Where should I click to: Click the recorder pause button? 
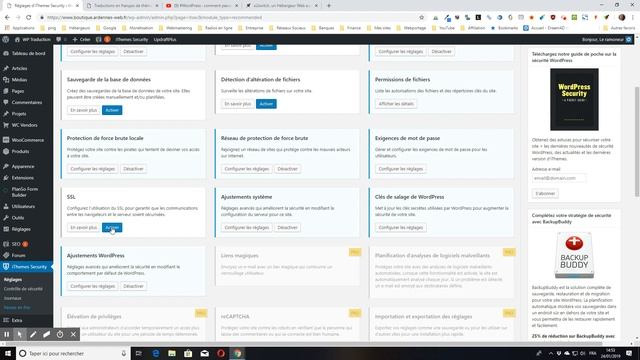coord(7,334)
